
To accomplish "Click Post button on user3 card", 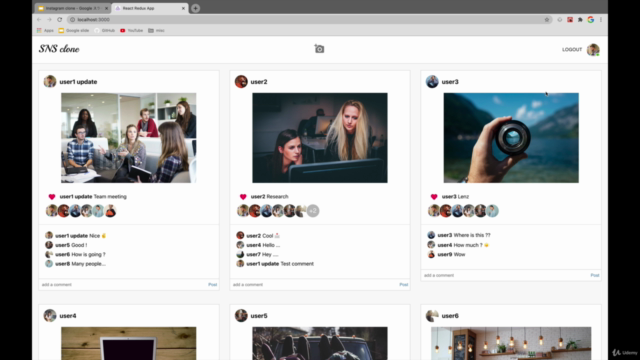I will (x=595, y=275).
